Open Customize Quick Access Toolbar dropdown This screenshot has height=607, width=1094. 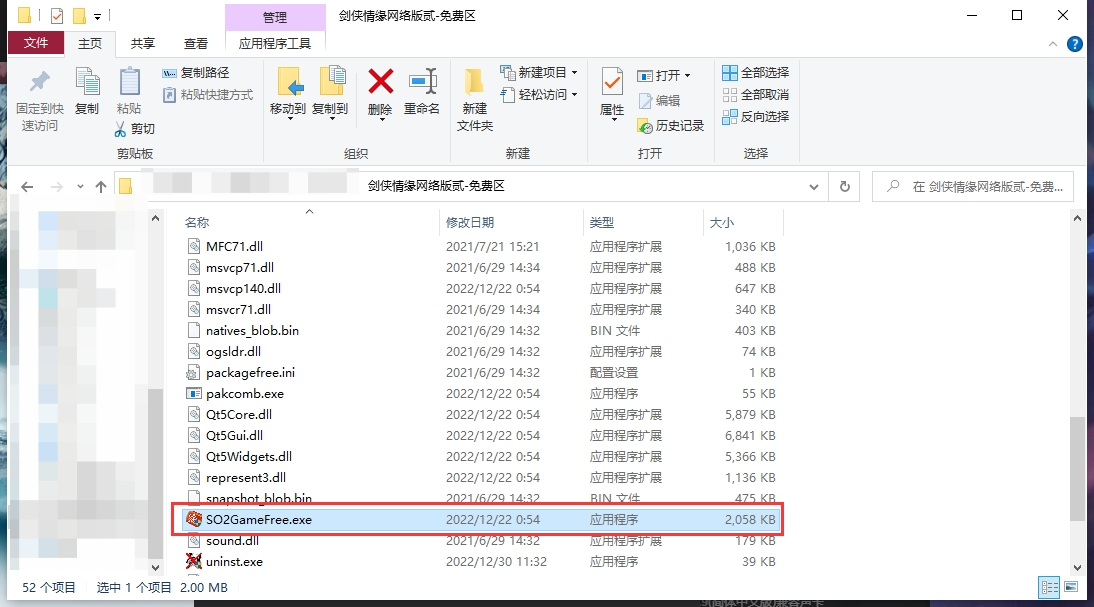tap(98, 16)
